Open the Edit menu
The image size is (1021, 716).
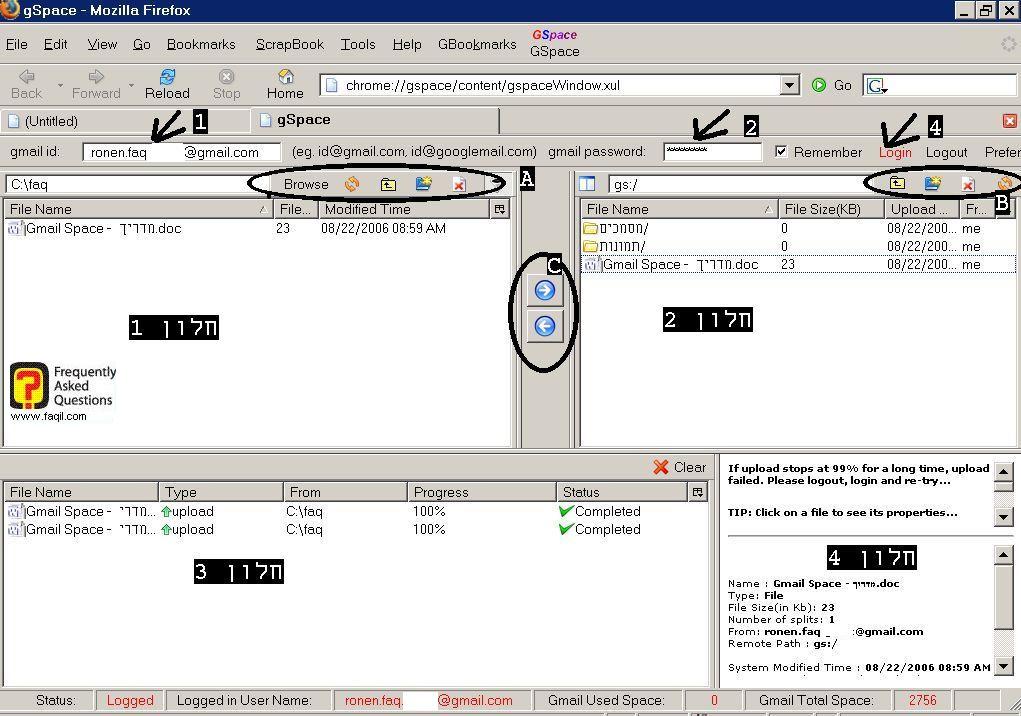[x=55, y=44]
